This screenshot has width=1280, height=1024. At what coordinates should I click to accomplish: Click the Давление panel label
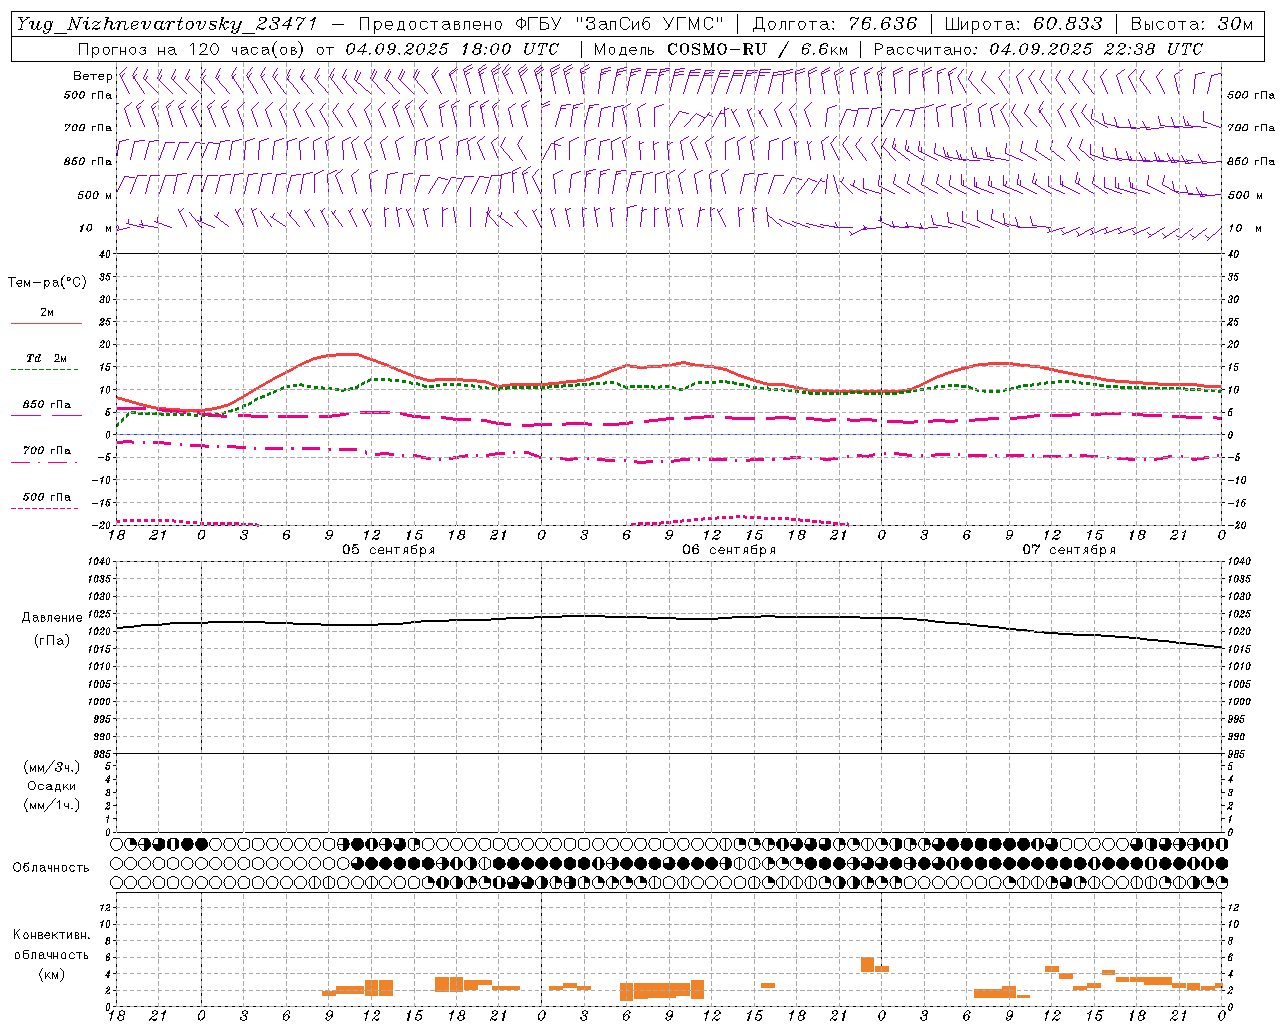coord(51,618)
